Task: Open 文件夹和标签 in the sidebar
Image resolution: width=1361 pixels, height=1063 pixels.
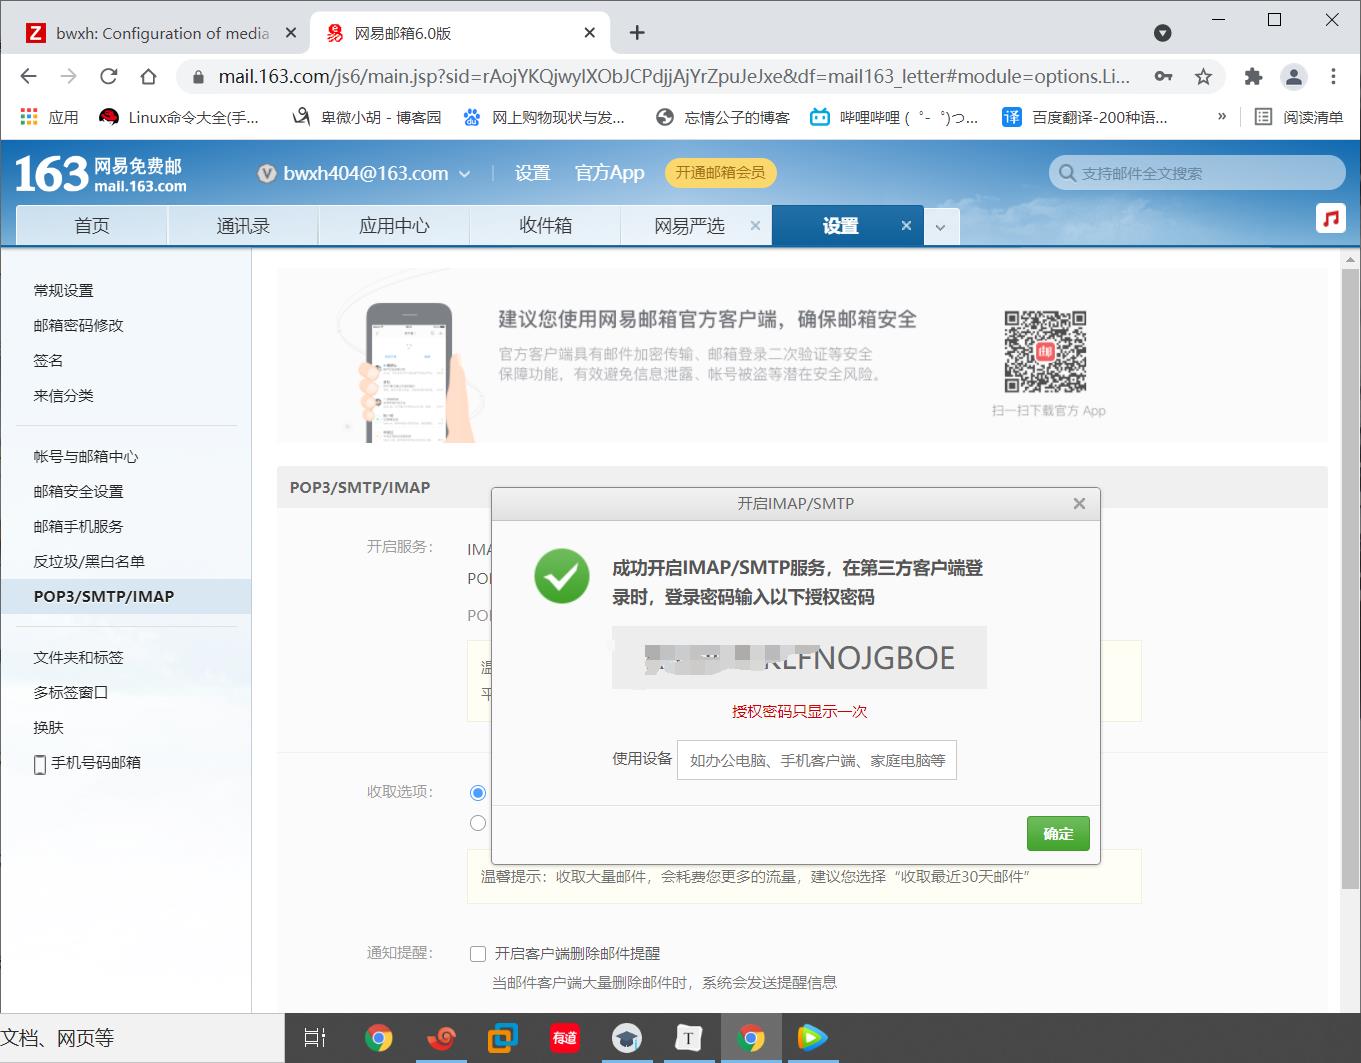Action: pyautogui.click(x=78, y=657)
